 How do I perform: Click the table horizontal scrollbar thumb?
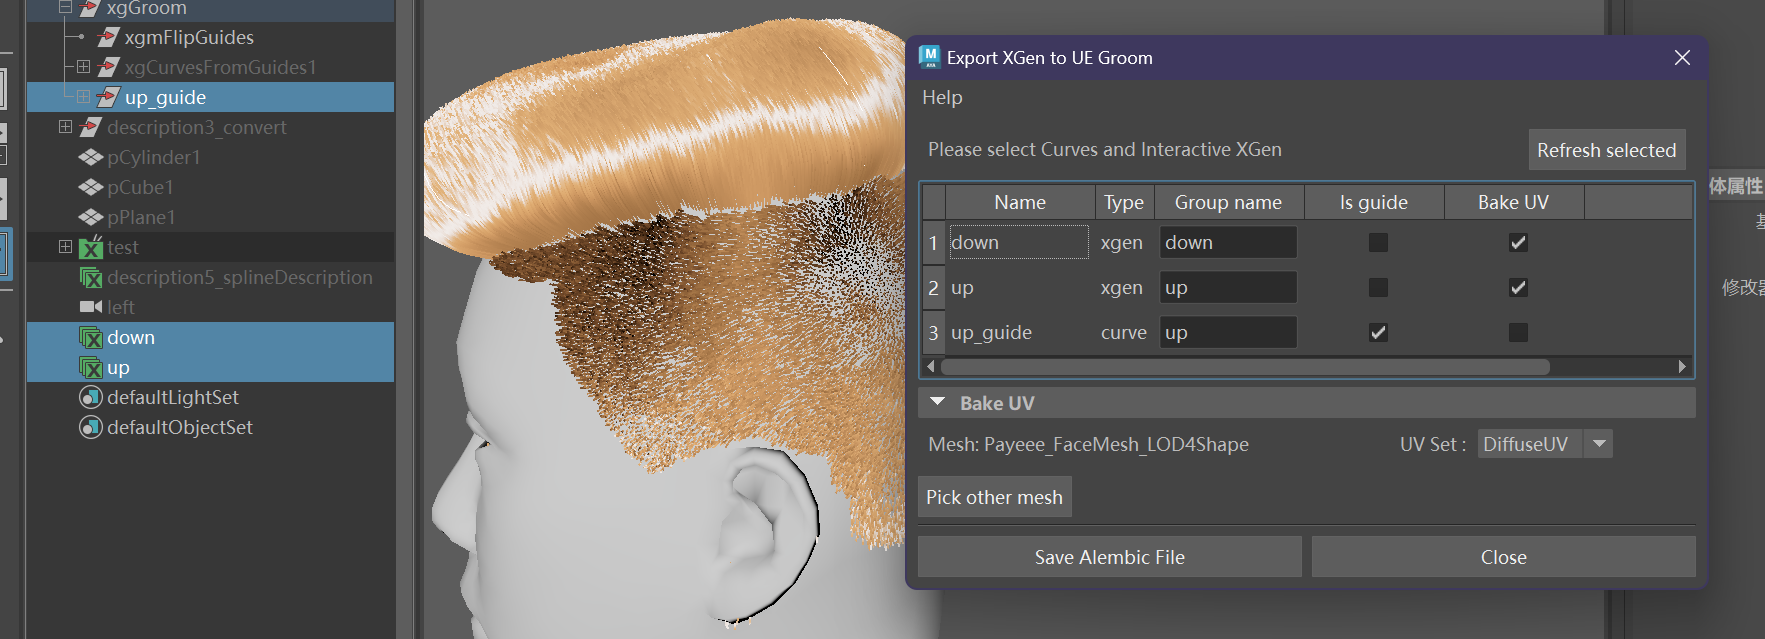pos(1245,367)
